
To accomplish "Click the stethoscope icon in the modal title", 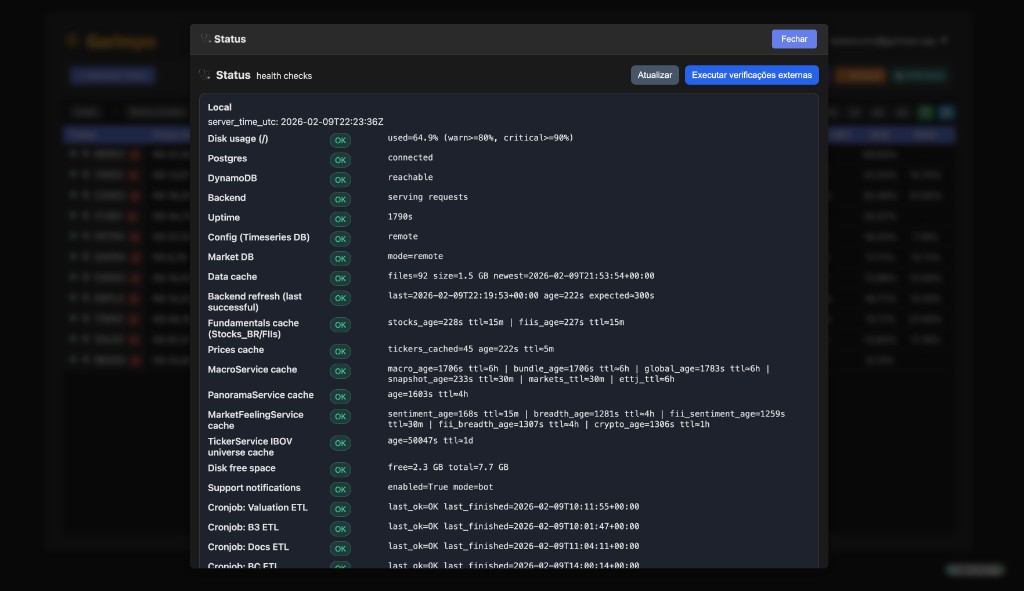I will point(205,39).
